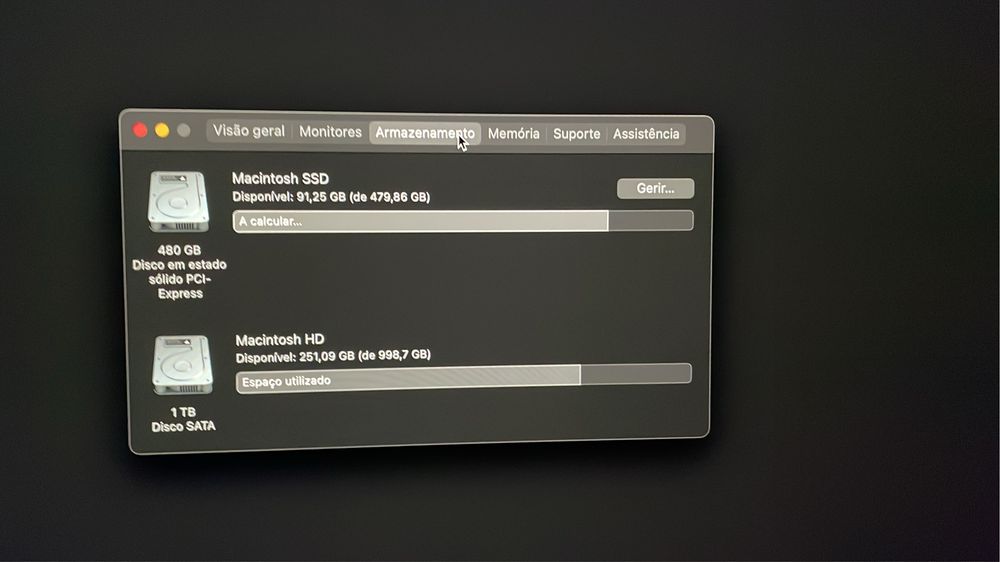Open the Assistência tab
Image resolution: width=1000 pixels, height=562 pixels.
[x=646, y=134]
